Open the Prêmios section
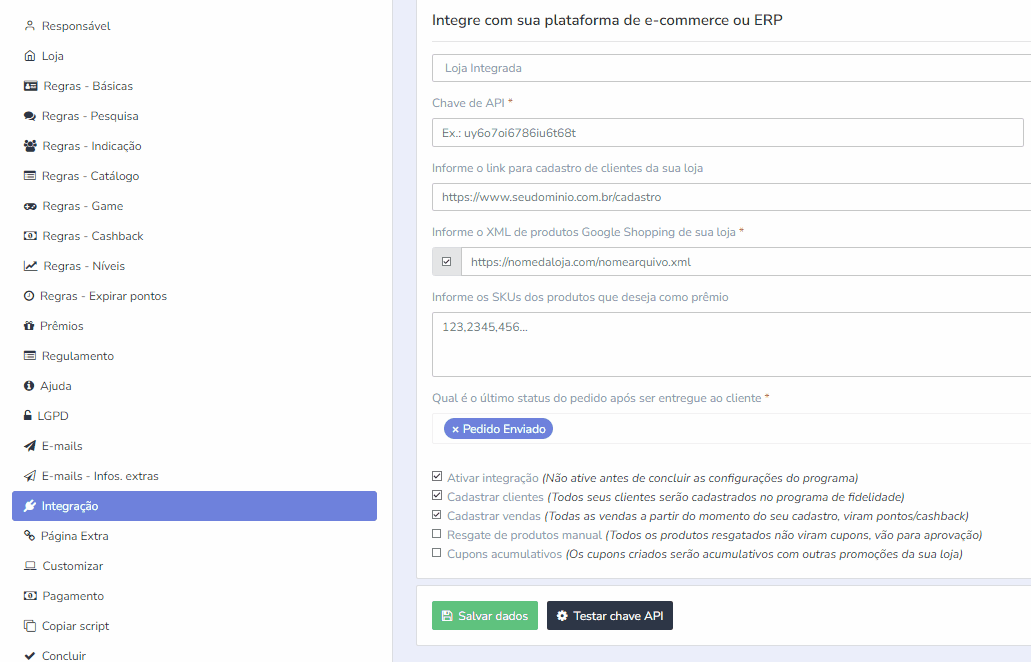 coord(194,325)
